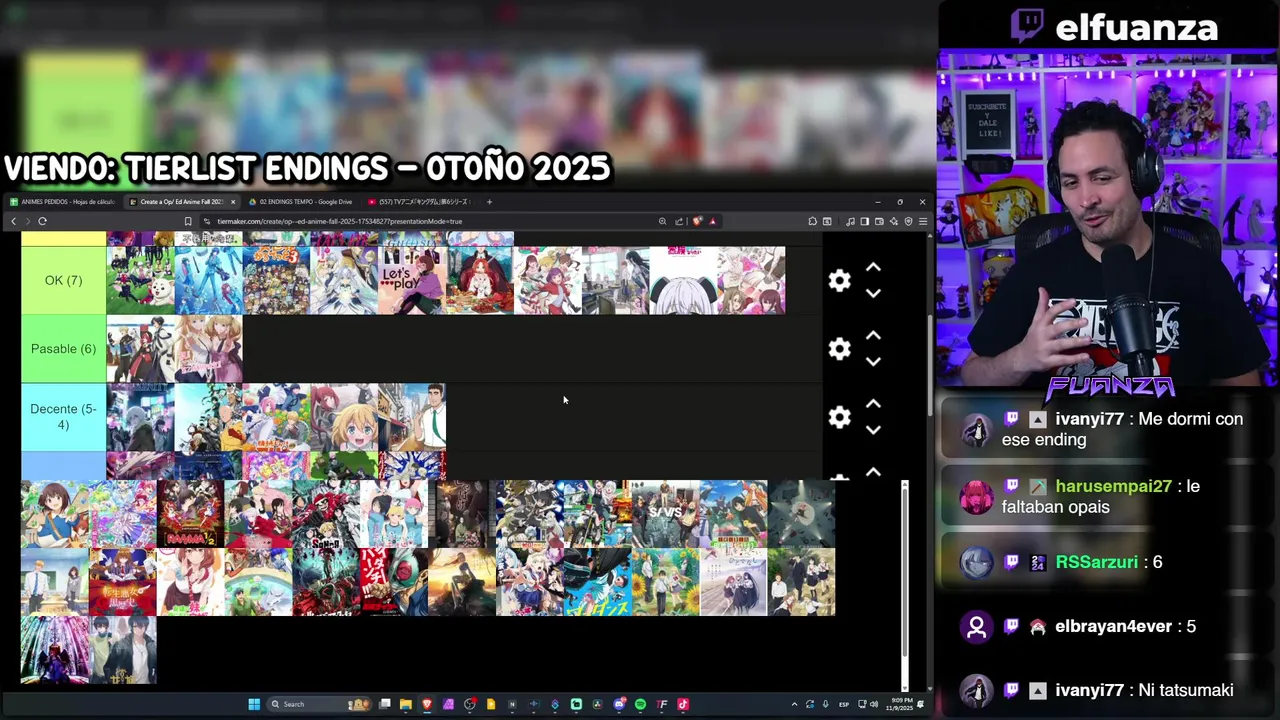Screen dimensions: 1280x720
Task: Open the clock showing 9:09 PM
Action: (899, 704)
